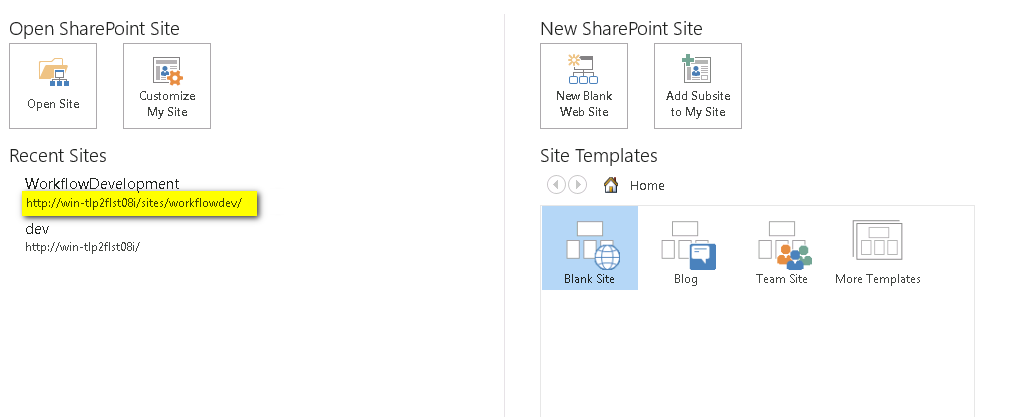Go back with the left arrow button
1022x417 pixels.
click(x=555, y=185)
